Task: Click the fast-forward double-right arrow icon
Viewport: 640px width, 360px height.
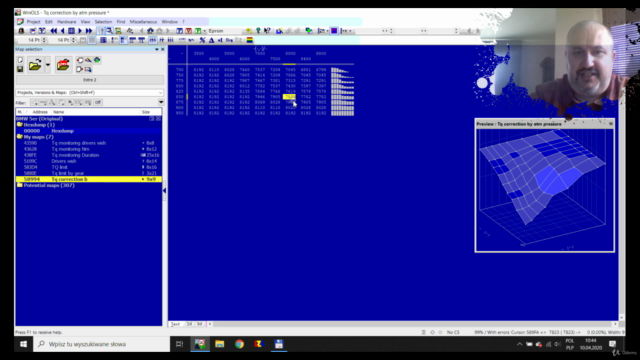Action: point(89,31)
